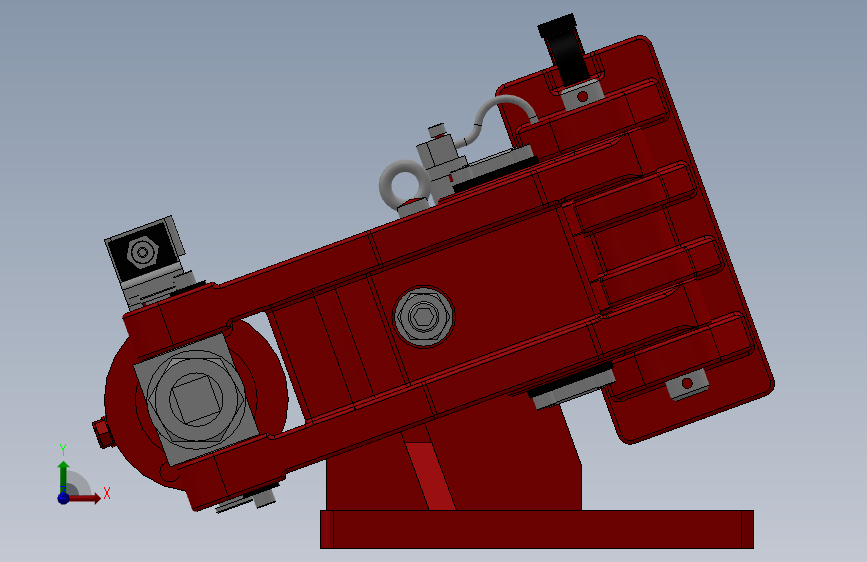Select the gray lifting eye bolt ring
Viewport: 867px width, 562px height.
(404, 185)
